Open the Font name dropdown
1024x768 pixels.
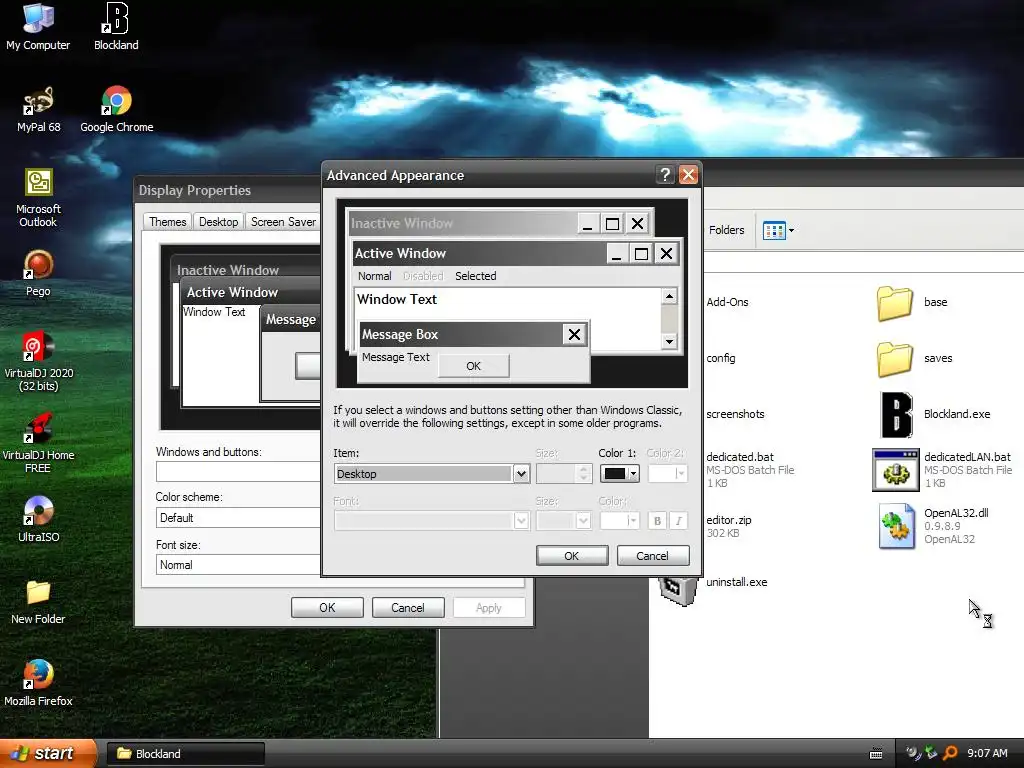pos(431,520)
